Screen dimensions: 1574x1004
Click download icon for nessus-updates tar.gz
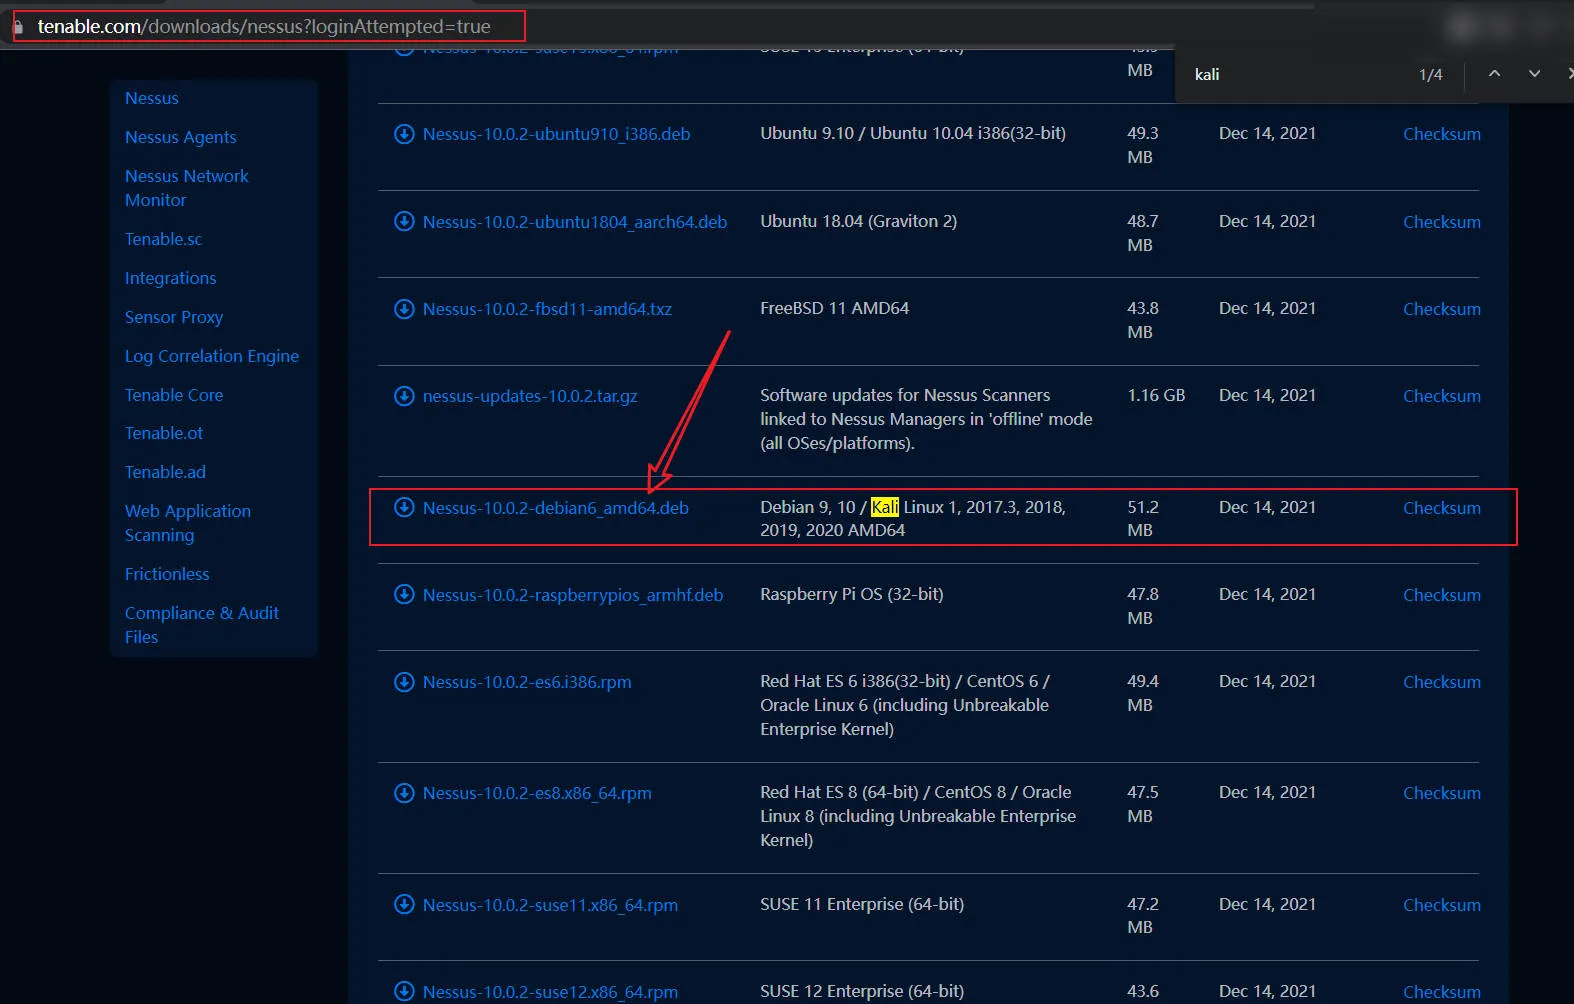click(x=404, y=396)
